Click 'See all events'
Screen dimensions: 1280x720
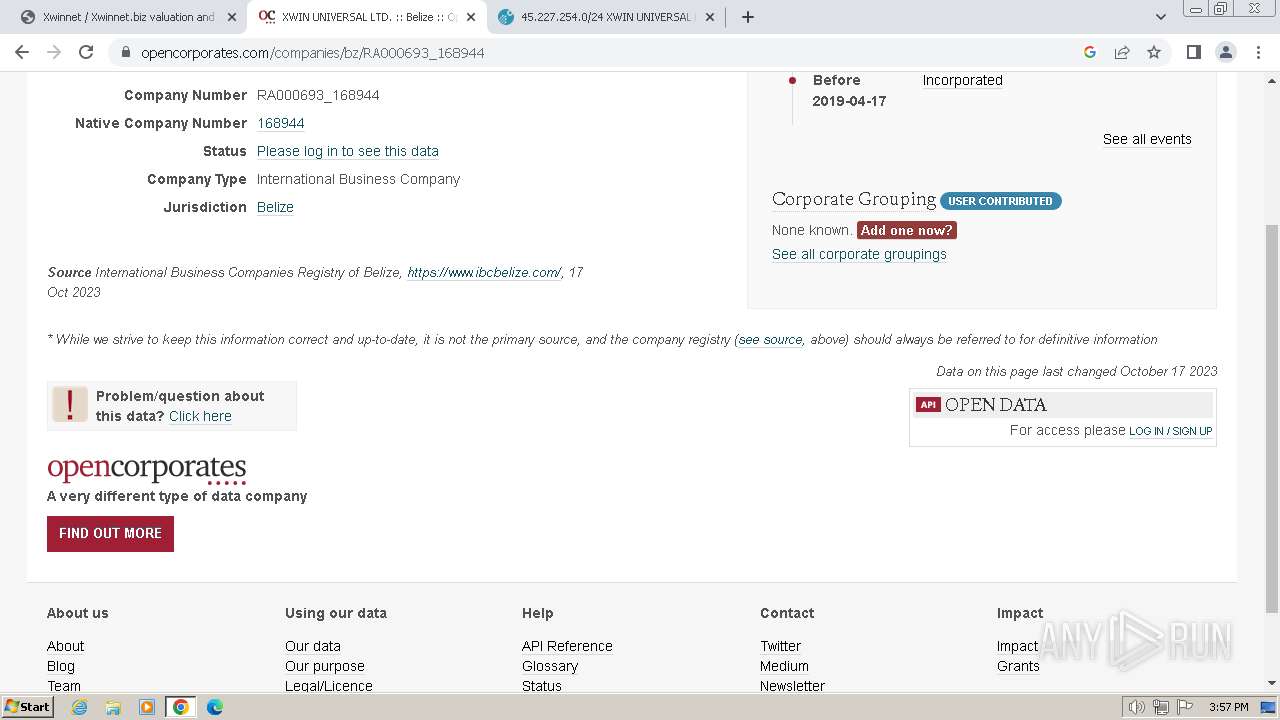(x=1147, y=139)
